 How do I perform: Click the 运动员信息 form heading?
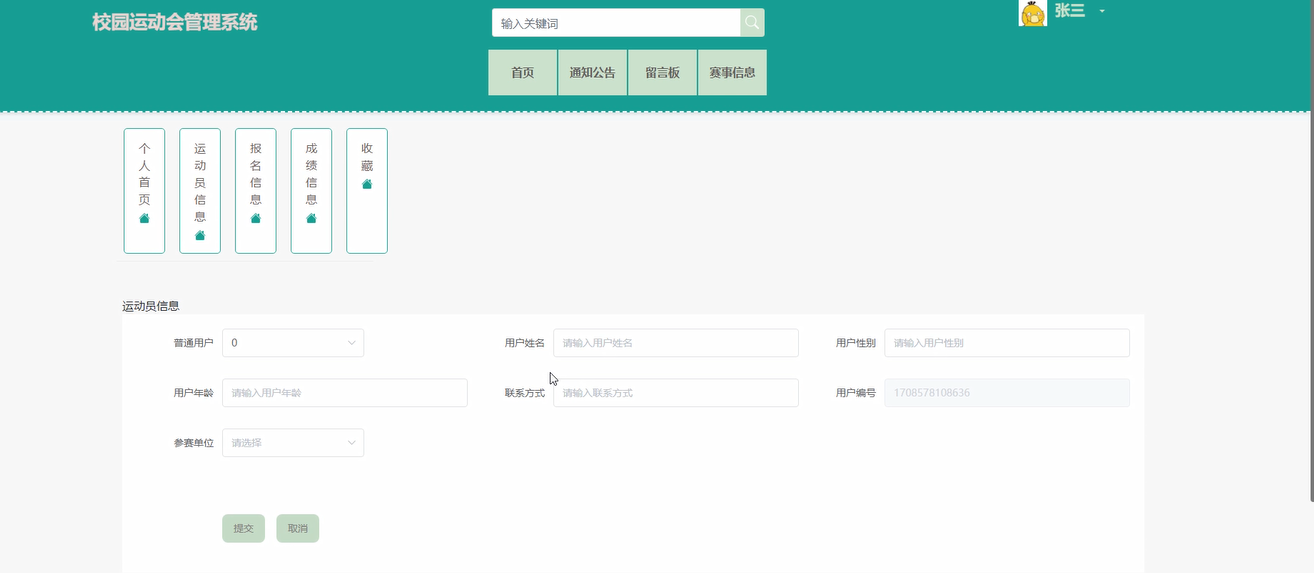tap(151, 306)
